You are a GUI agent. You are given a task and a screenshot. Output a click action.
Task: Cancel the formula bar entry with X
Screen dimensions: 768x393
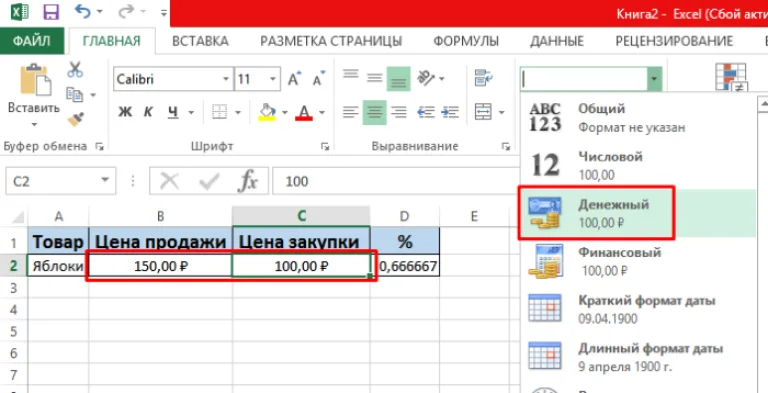click(169, 181)
